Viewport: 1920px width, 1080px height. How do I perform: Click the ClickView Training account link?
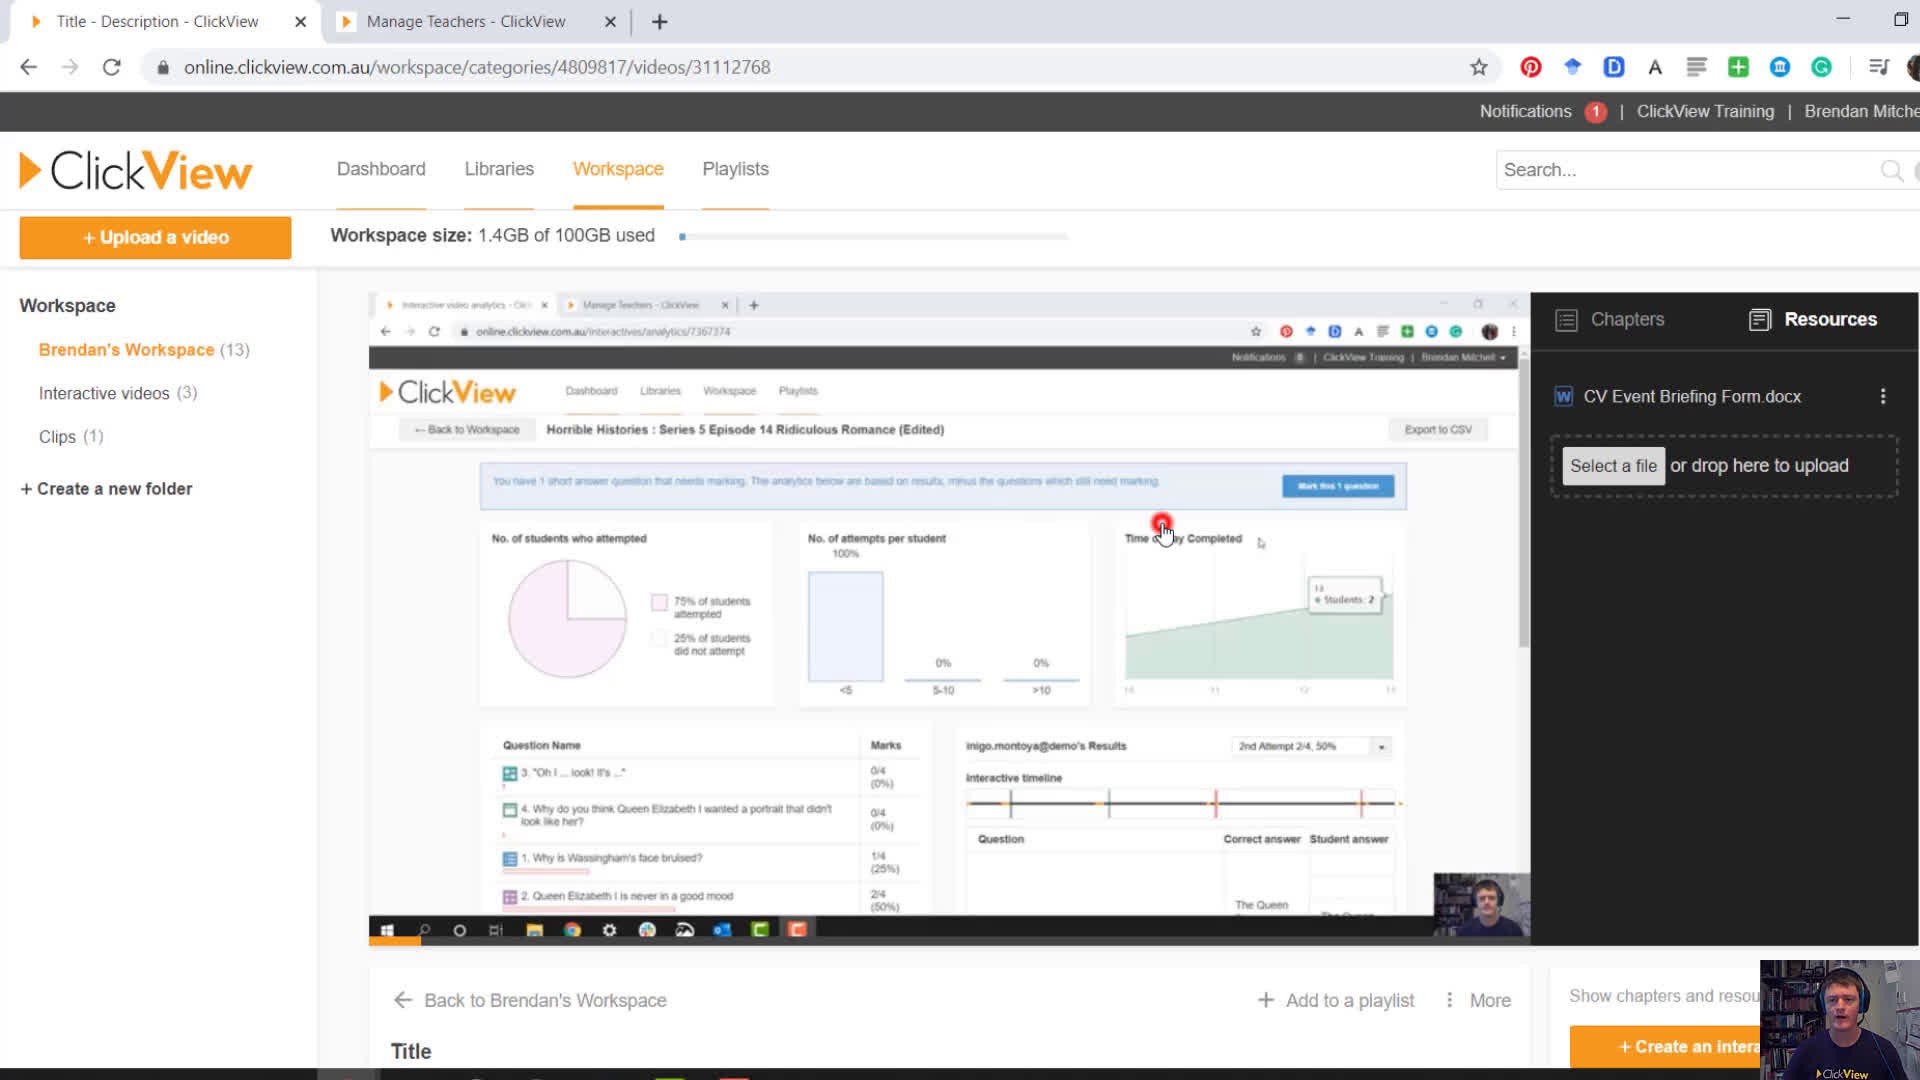tap(1705, 112)
